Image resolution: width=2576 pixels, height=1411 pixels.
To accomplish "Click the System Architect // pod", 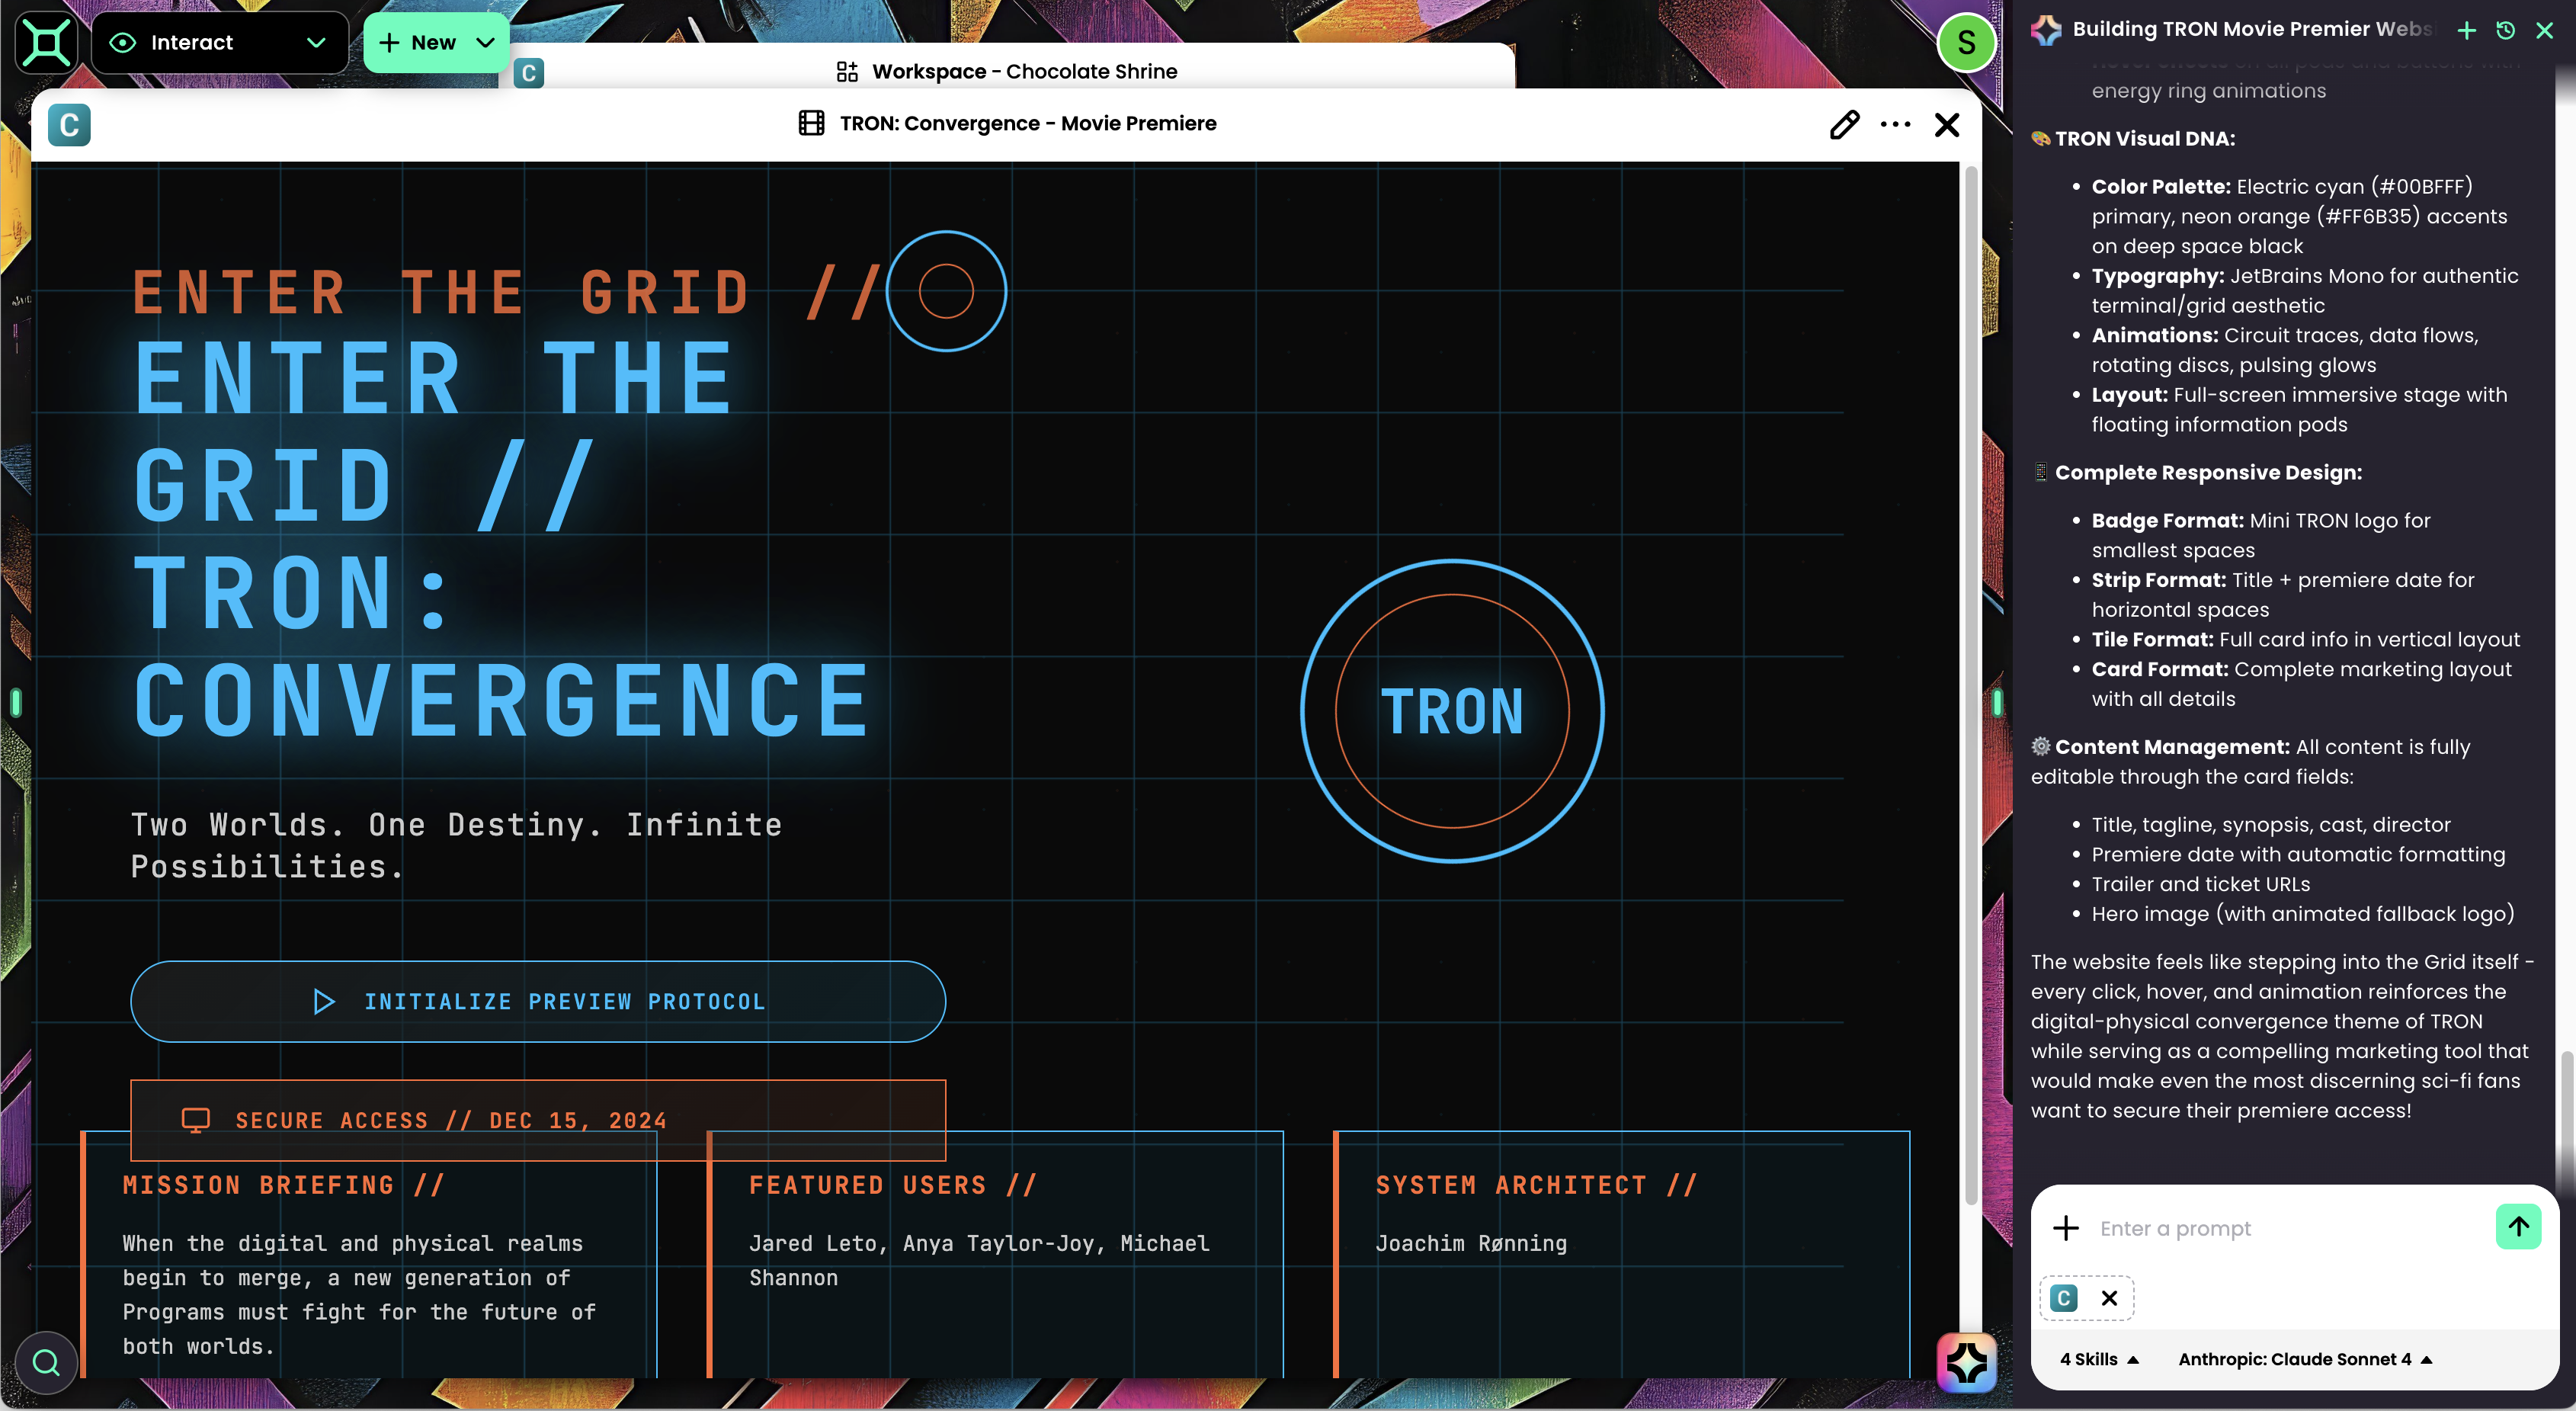I will point(1622,1255).
